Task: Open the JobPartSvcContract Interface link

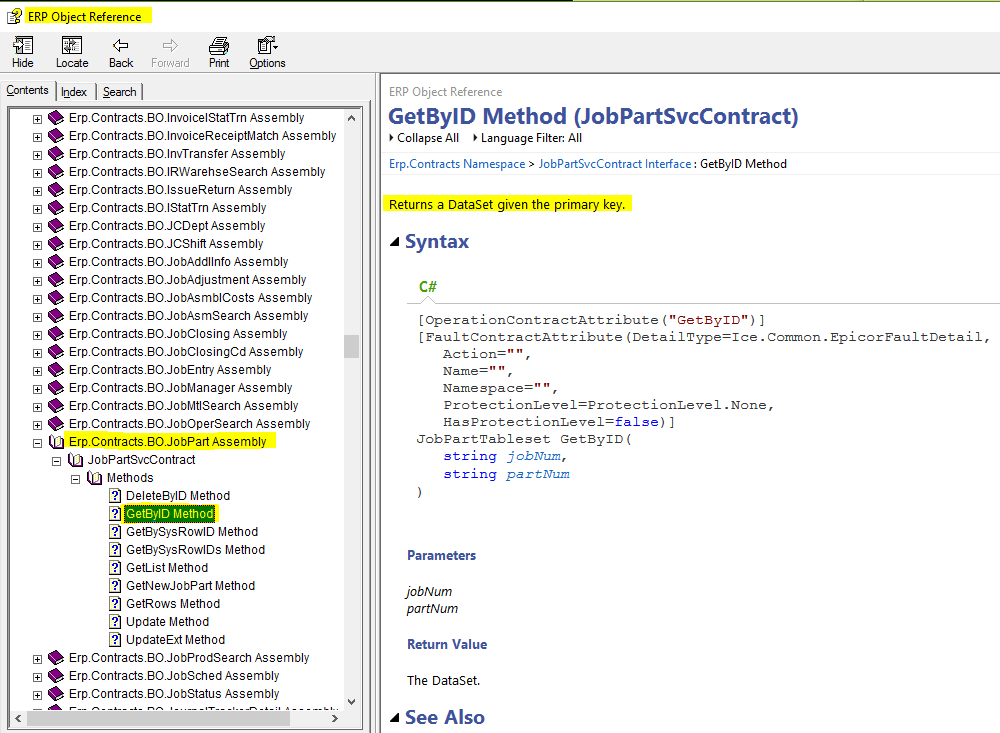Action: (615, 164)
